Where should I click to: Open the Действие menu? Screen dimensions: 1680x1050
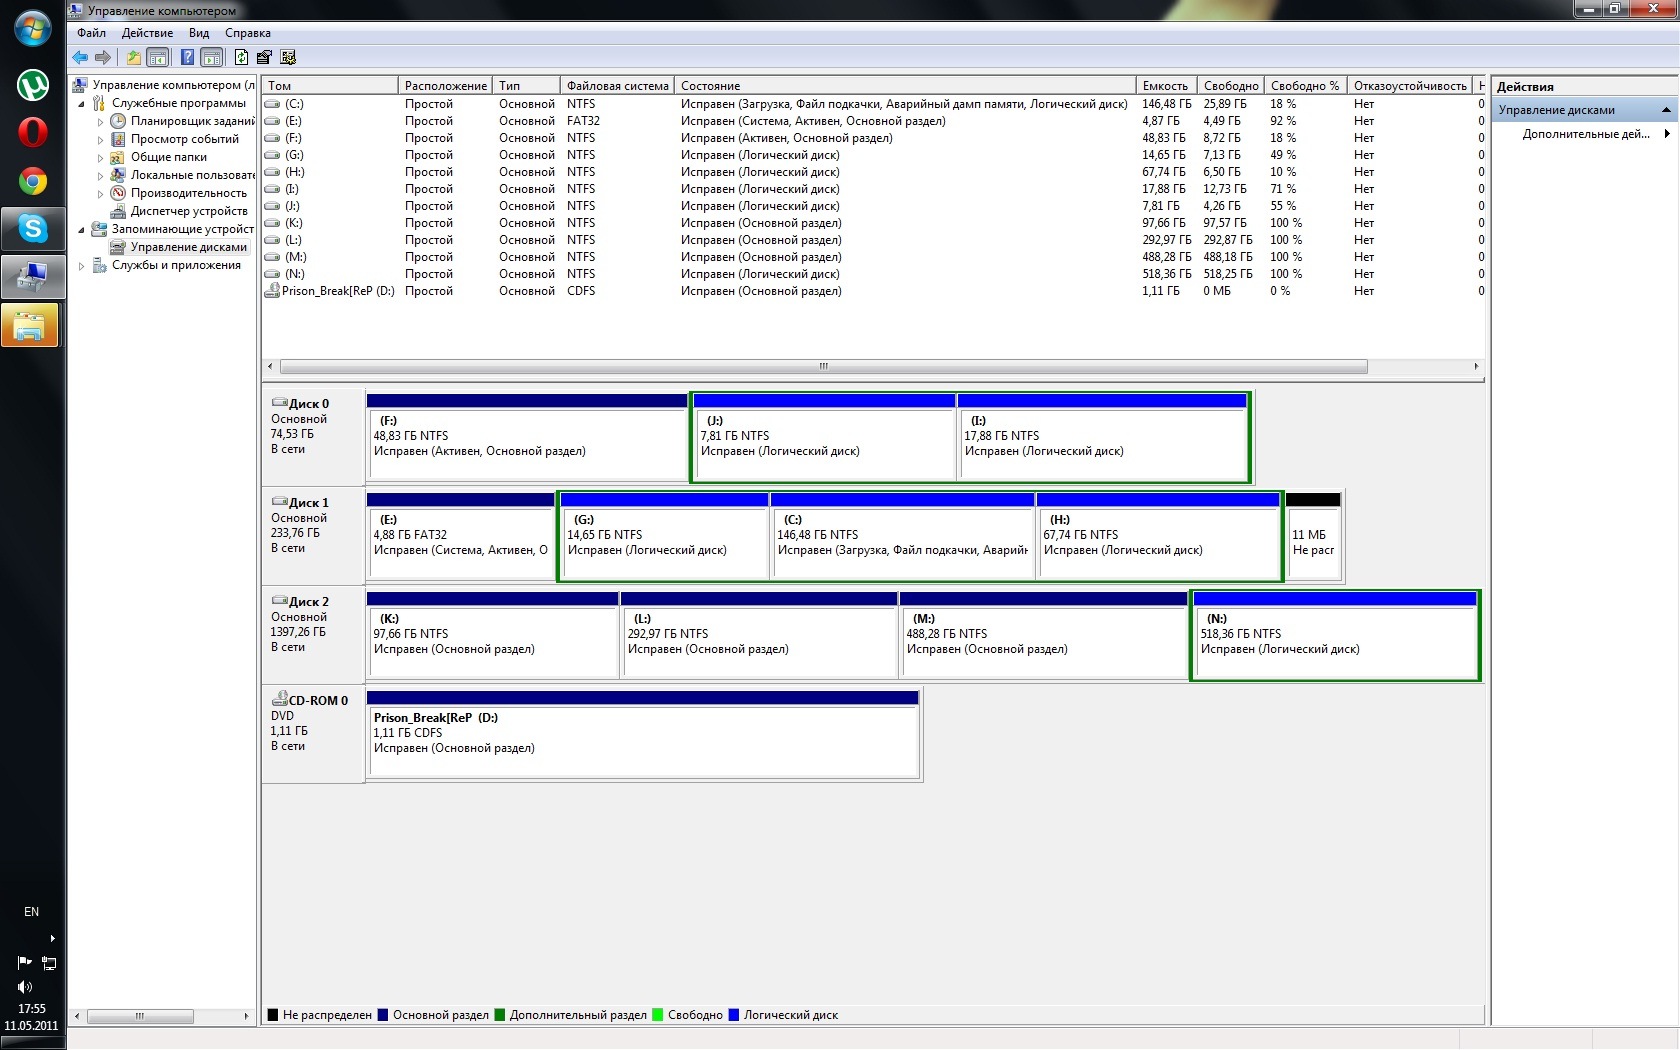[147, 33]
